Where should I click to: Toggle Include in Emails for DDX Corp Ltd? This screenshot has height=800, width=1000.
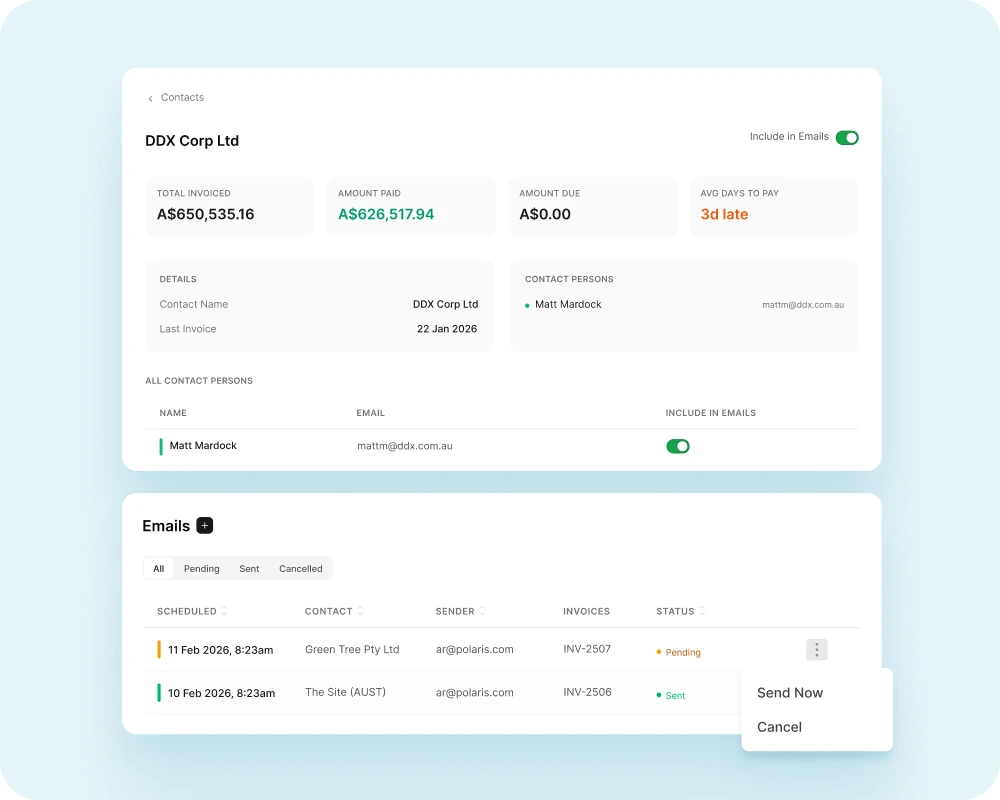[847, 138]
